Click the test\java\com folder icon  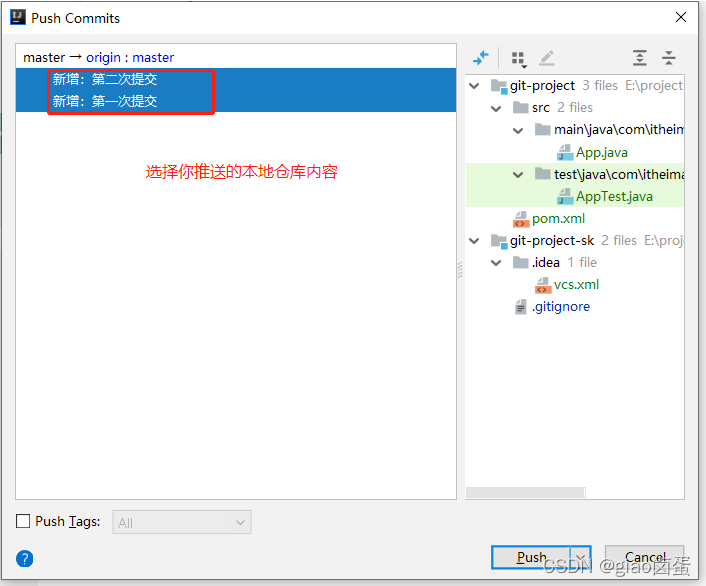(543, 174)
